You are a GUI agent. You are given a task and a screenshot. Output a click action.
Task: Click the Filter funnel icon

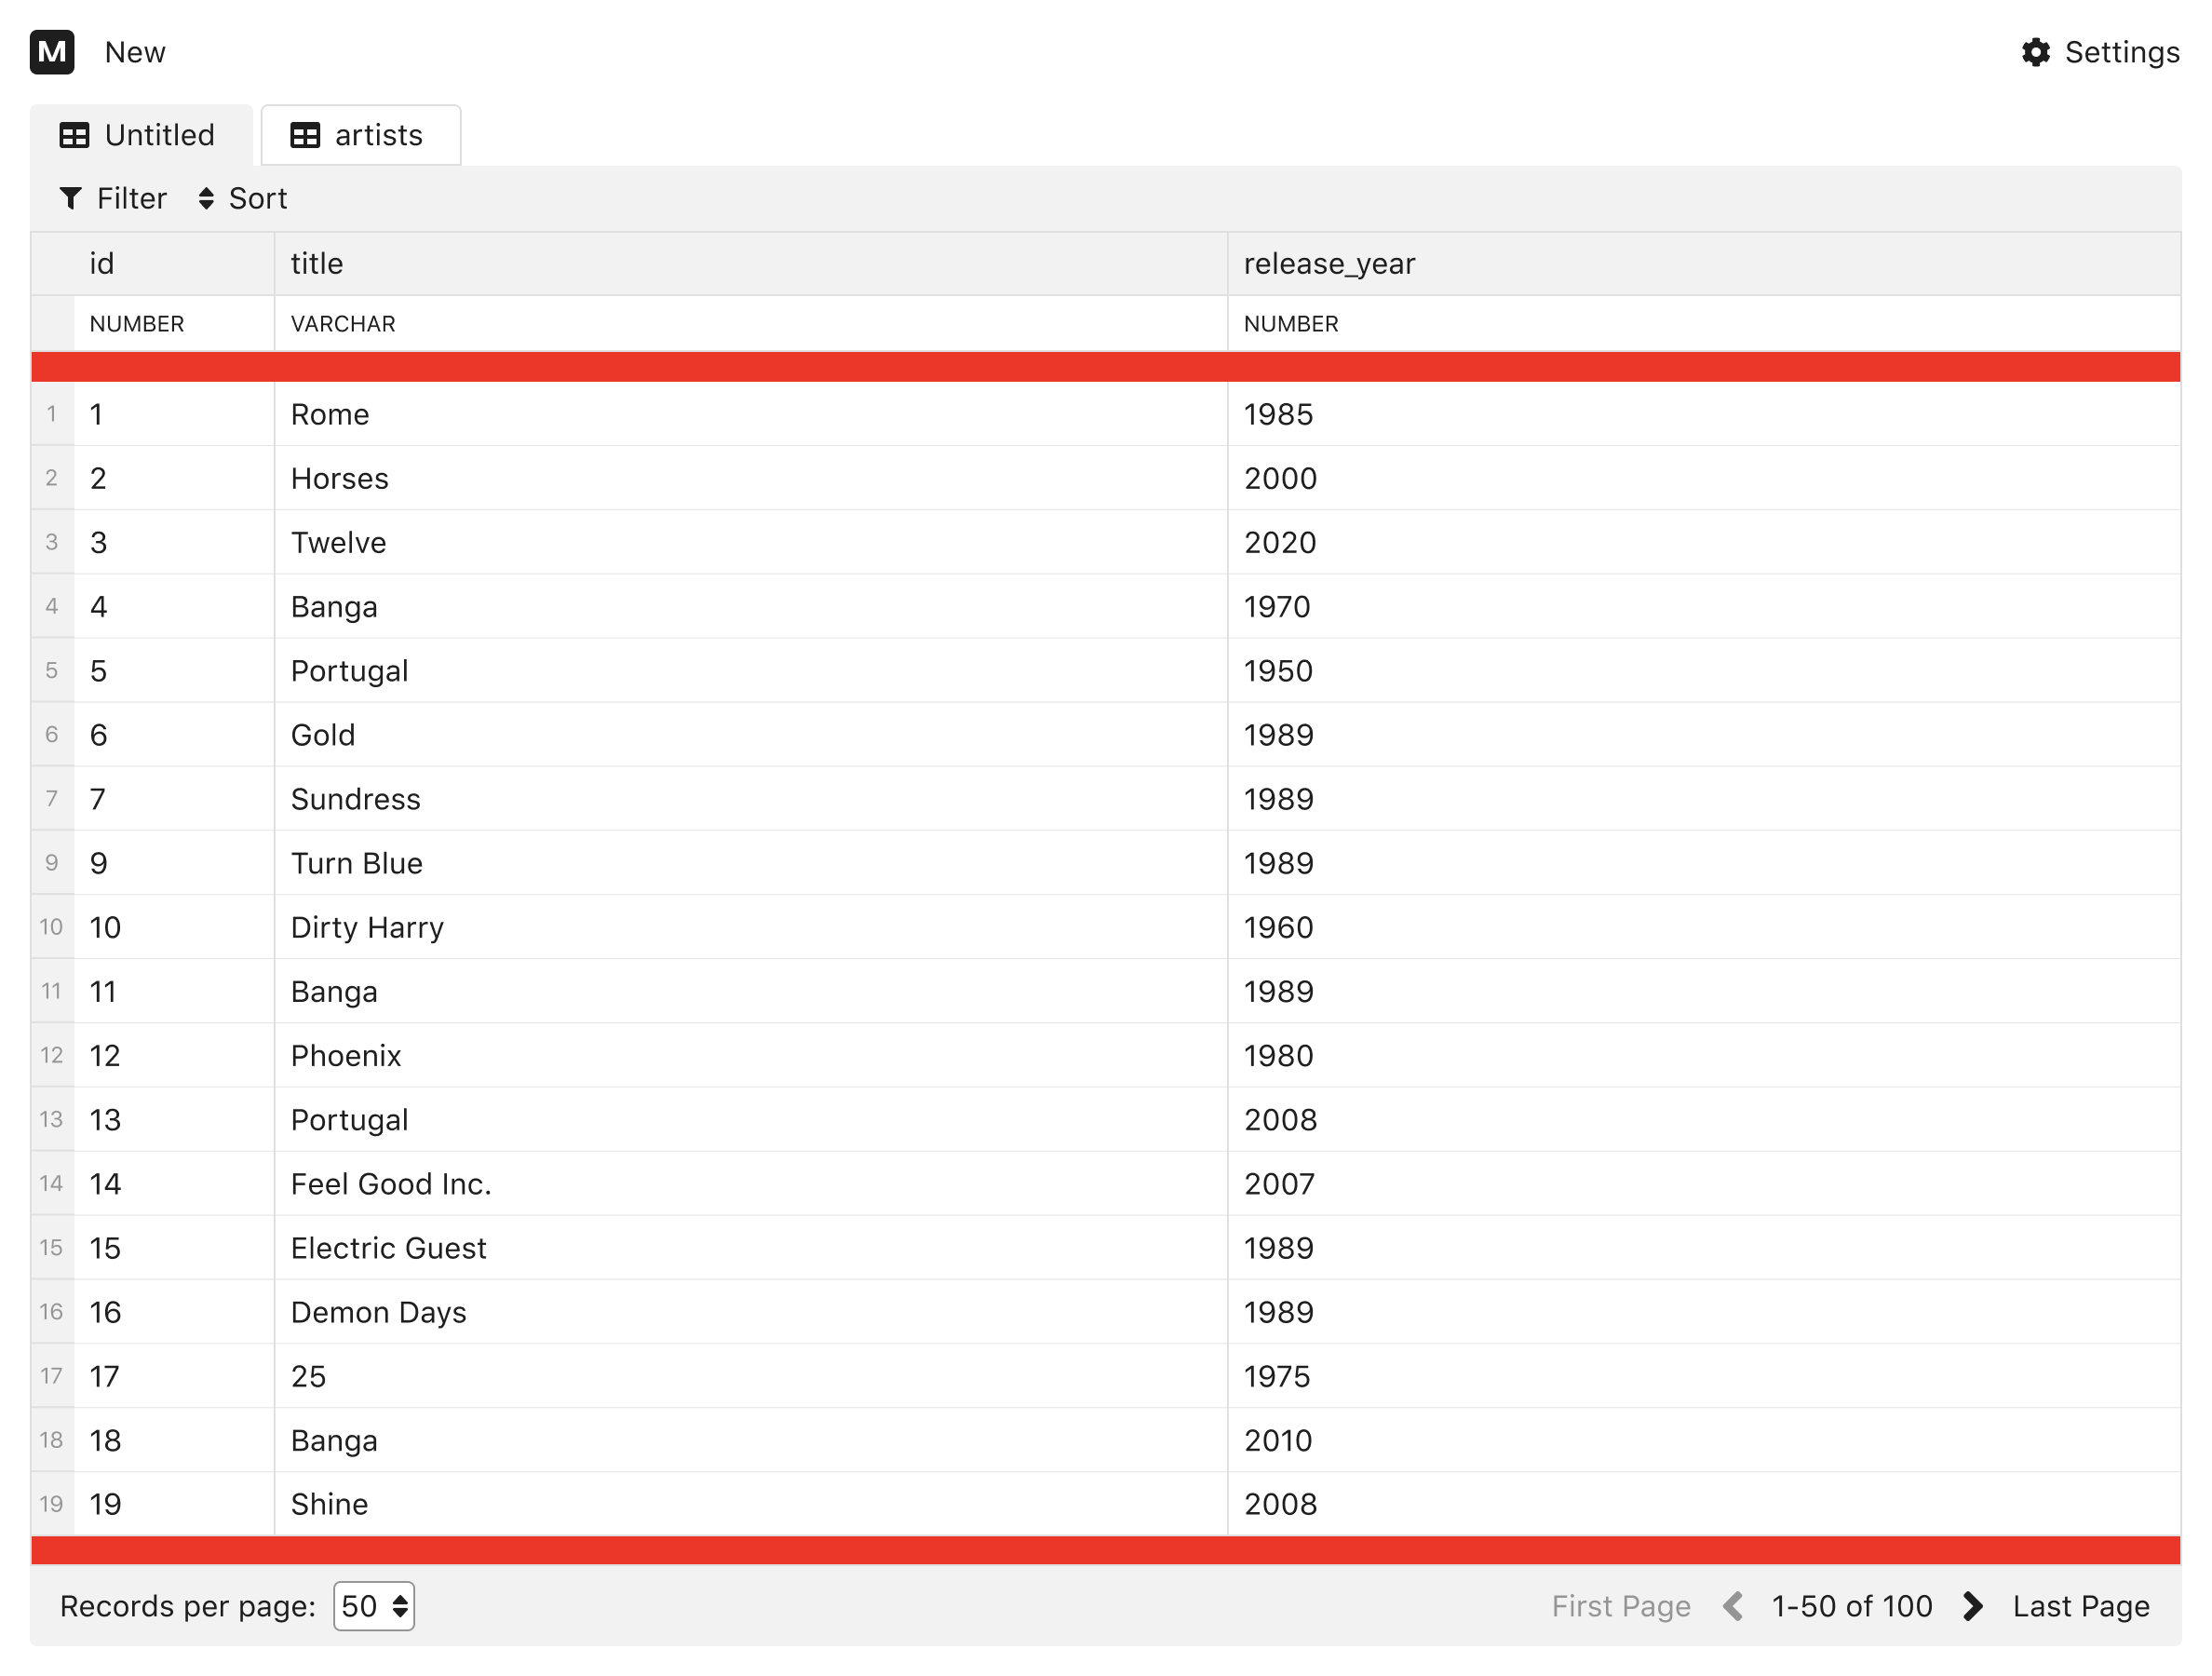click(x=71, y=198)
